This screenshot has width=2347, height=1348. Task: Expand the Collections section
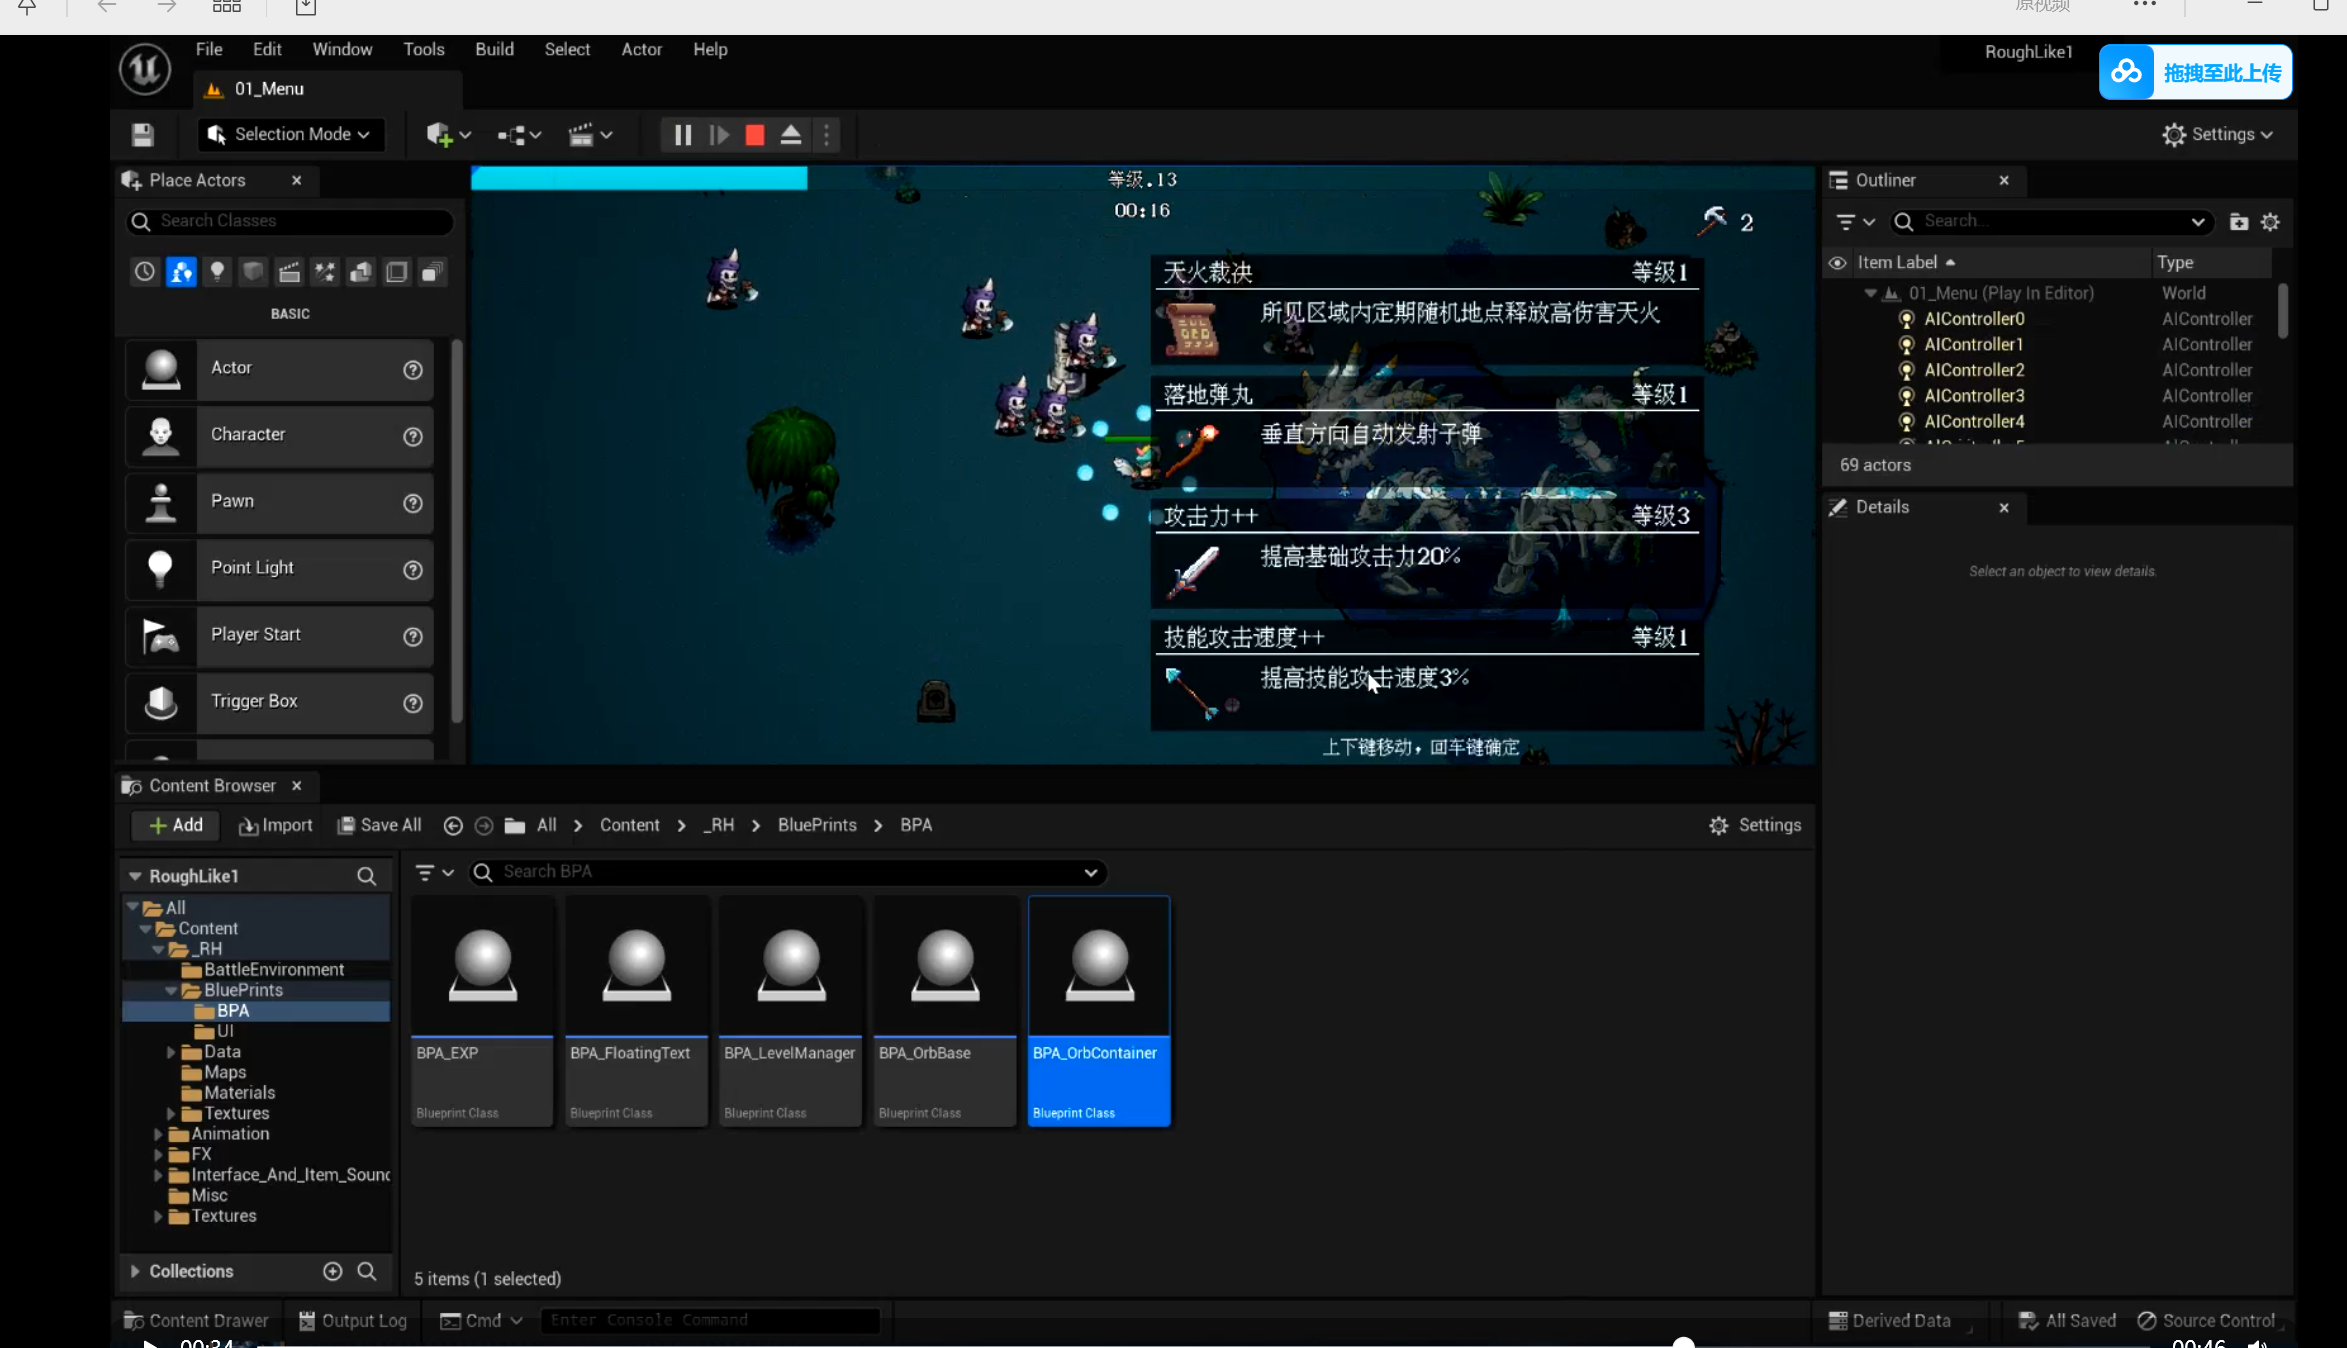pos(135,1271)
